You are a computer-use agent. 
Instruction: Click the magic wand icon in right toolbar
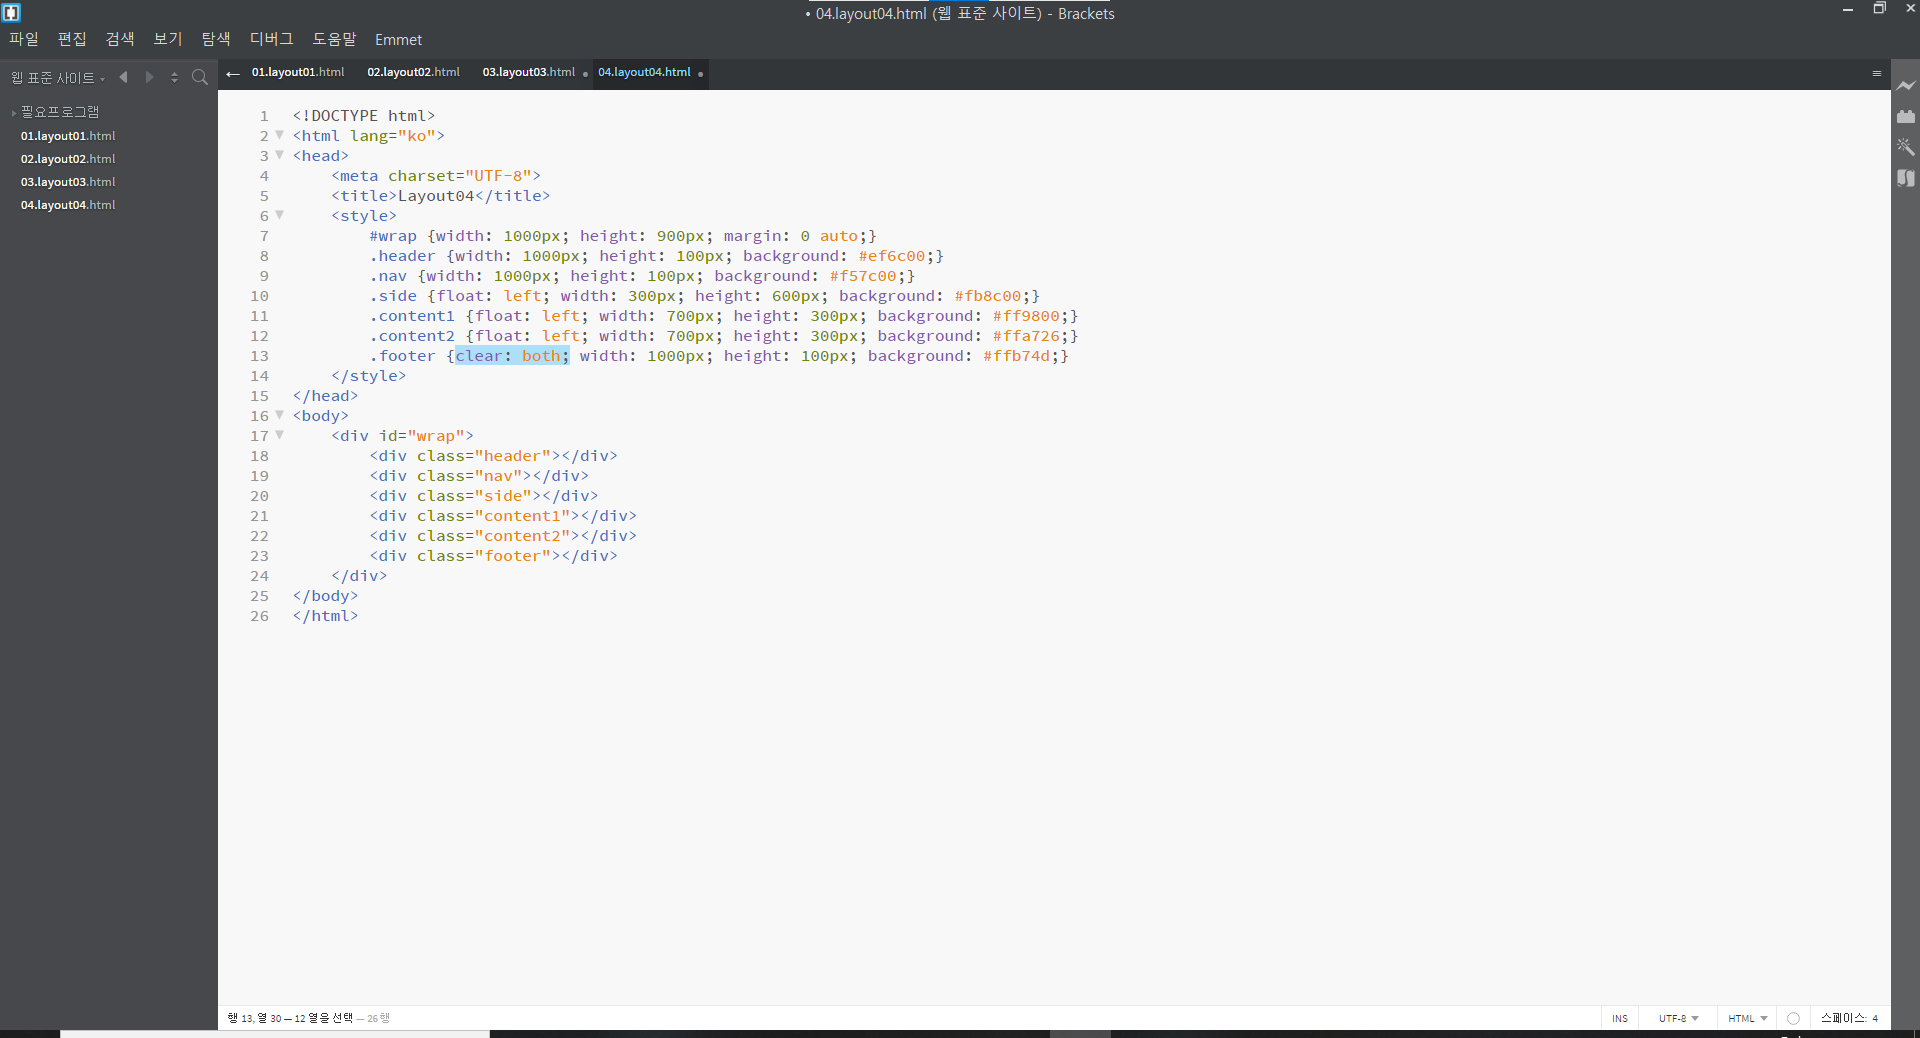pos(1906,147)
